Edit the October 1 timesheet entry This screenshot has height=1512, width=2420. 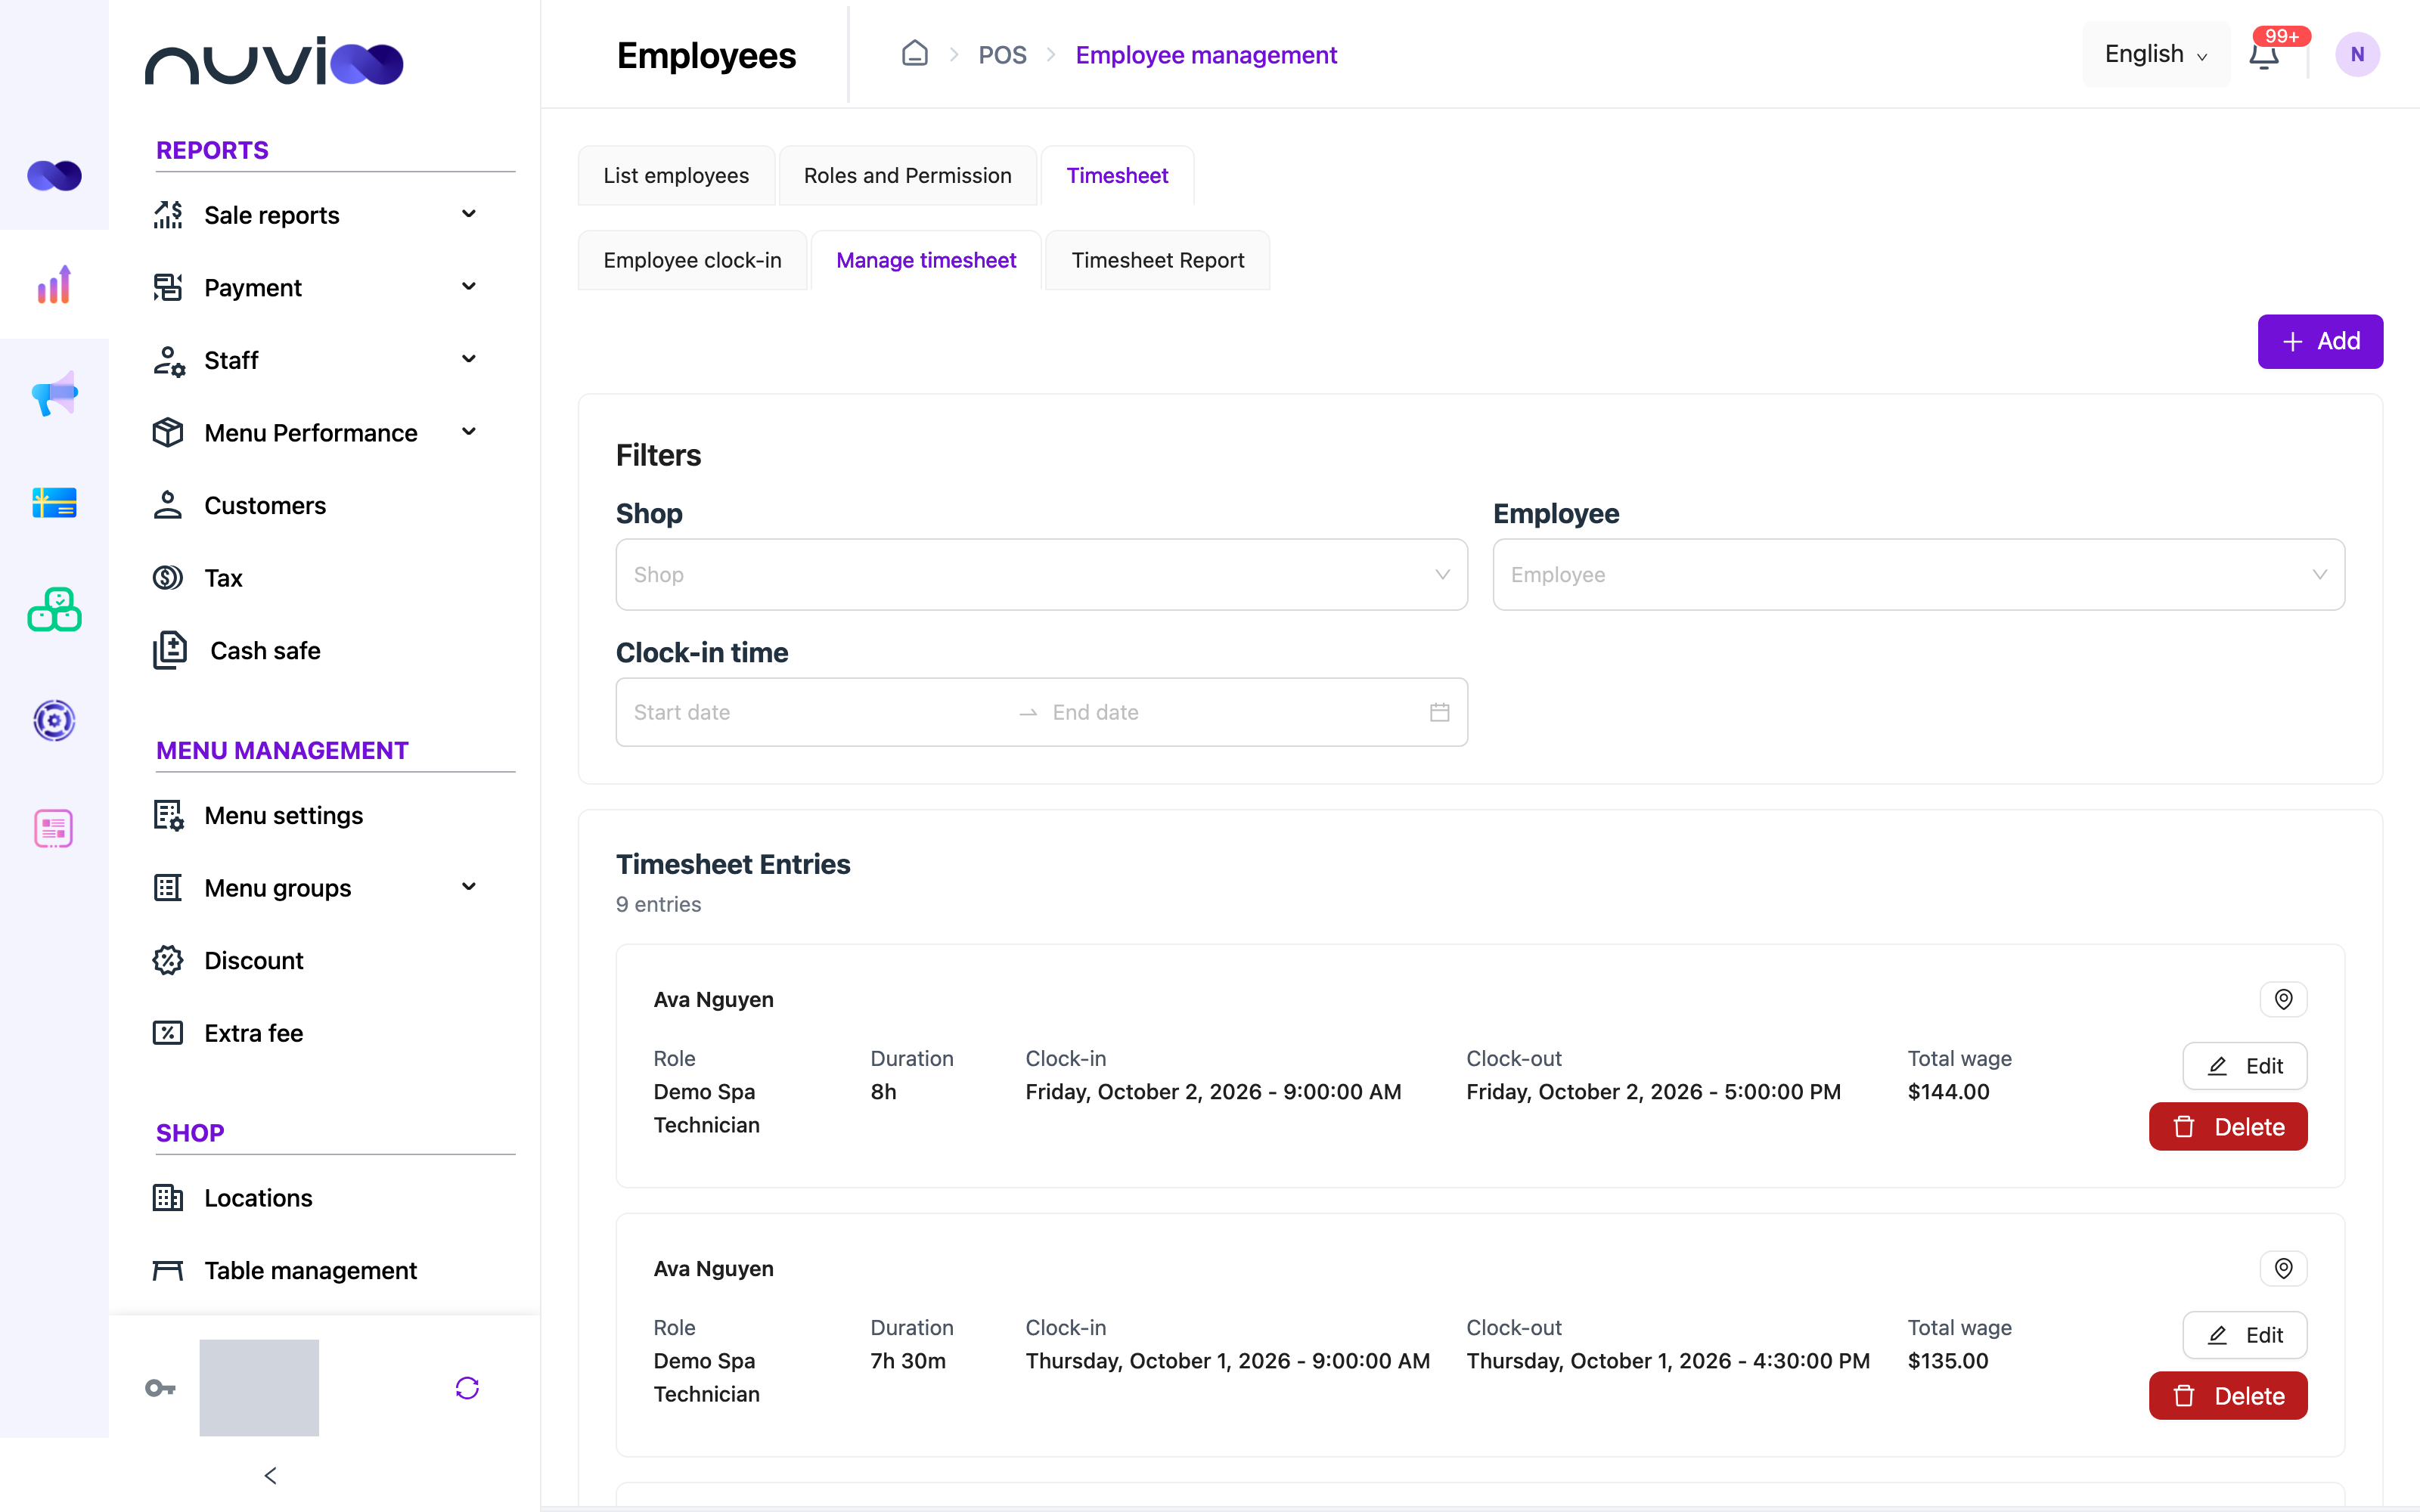tap(2244, 1335)
